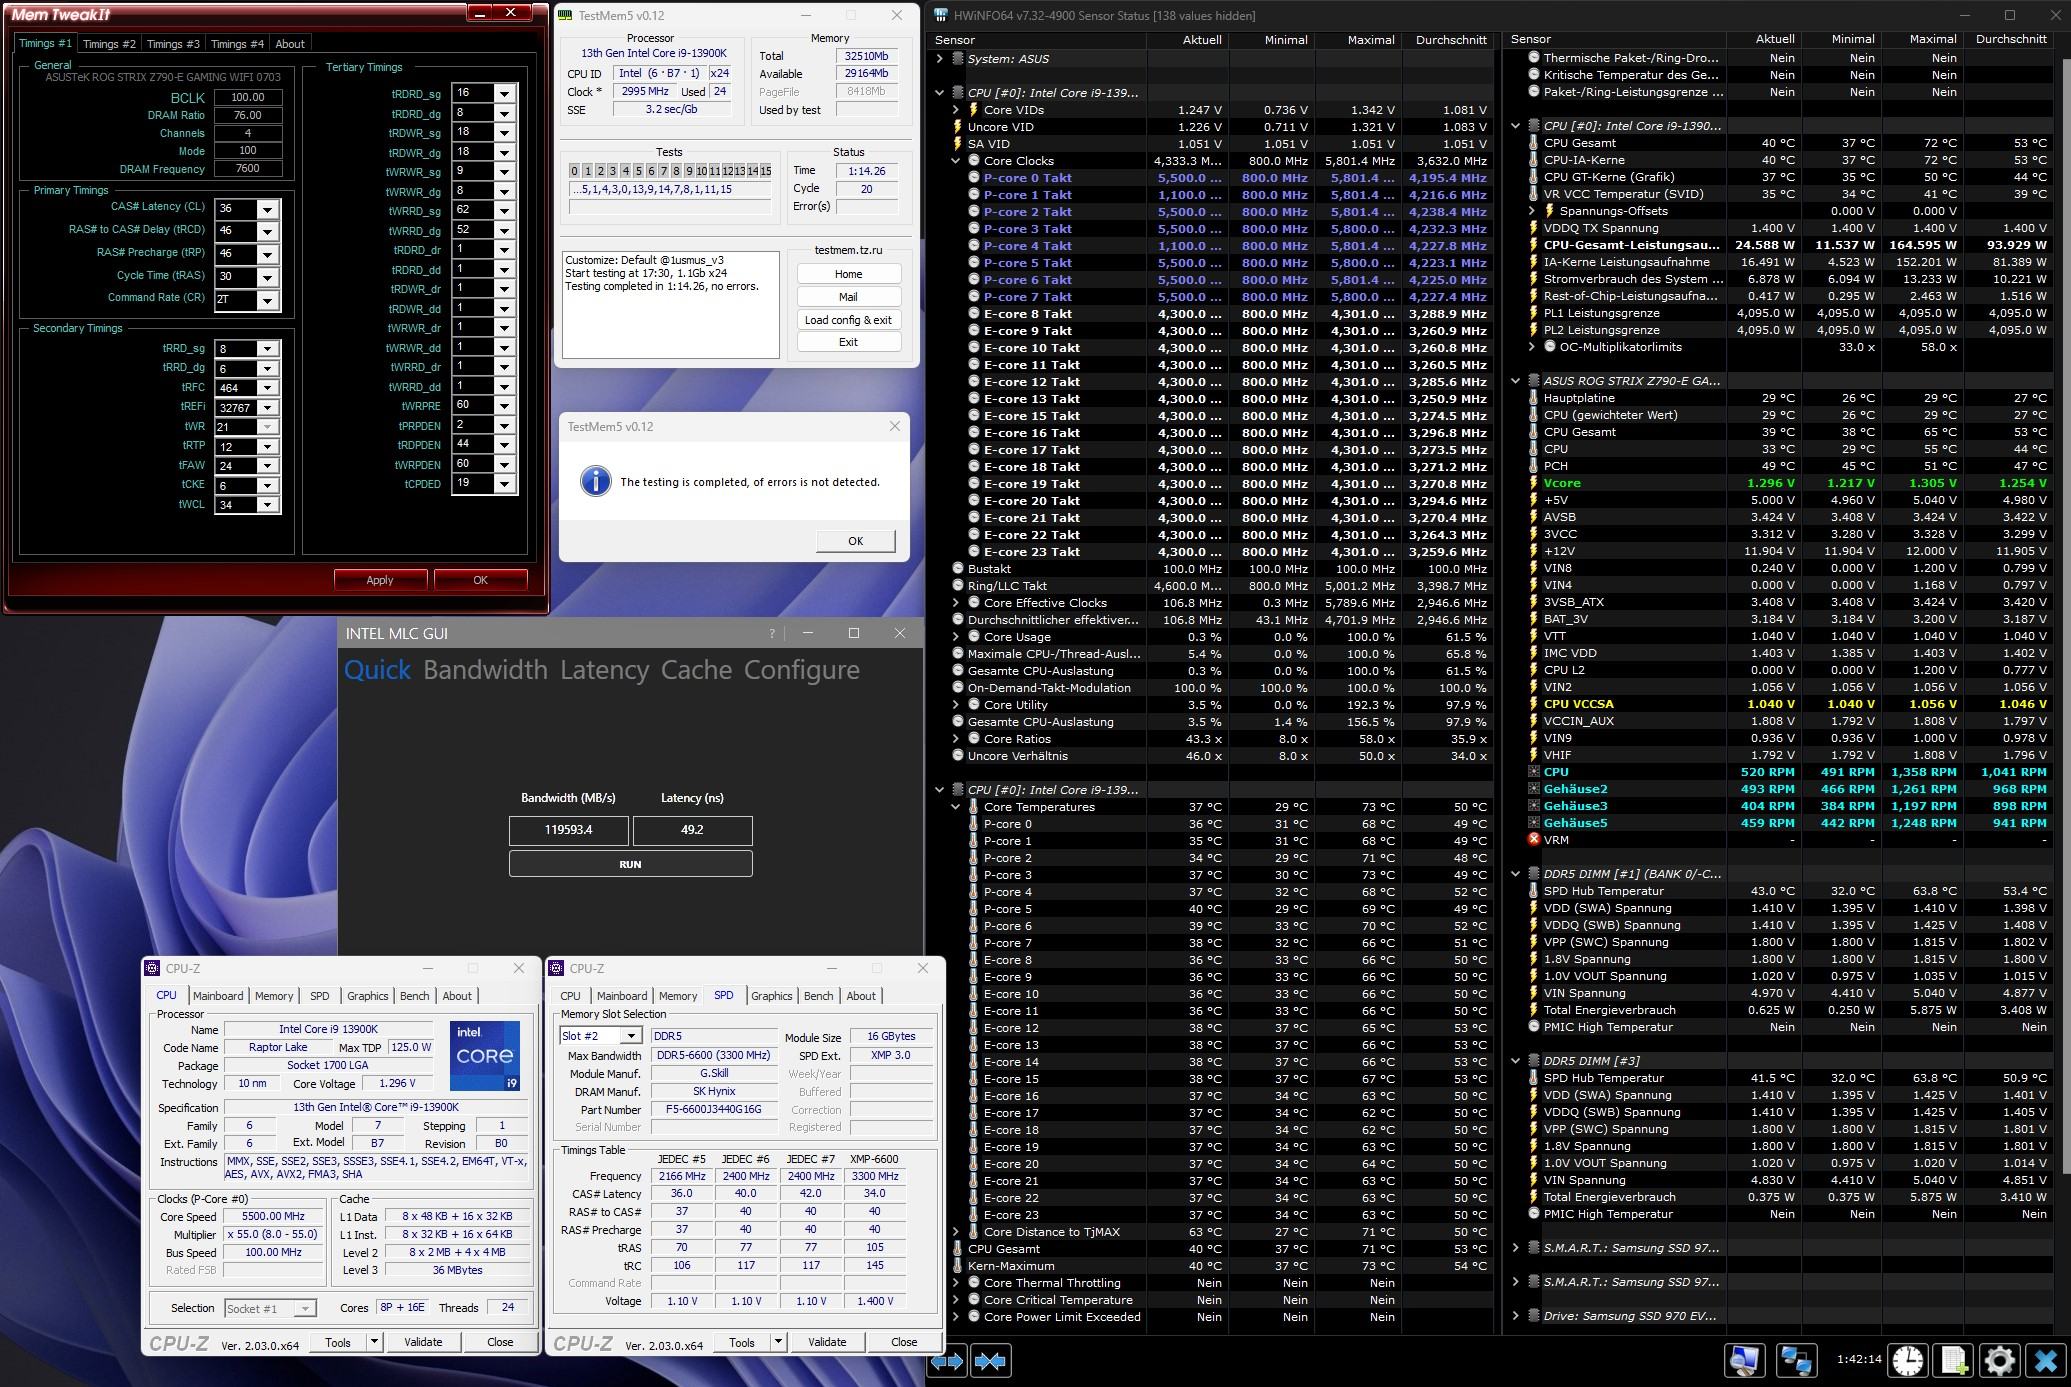The width and height of the screenshot is (2071, 1387).
Task: Collapse the Core Clocks sensor group
Action: pyautogui.click(x=956, y=161)
